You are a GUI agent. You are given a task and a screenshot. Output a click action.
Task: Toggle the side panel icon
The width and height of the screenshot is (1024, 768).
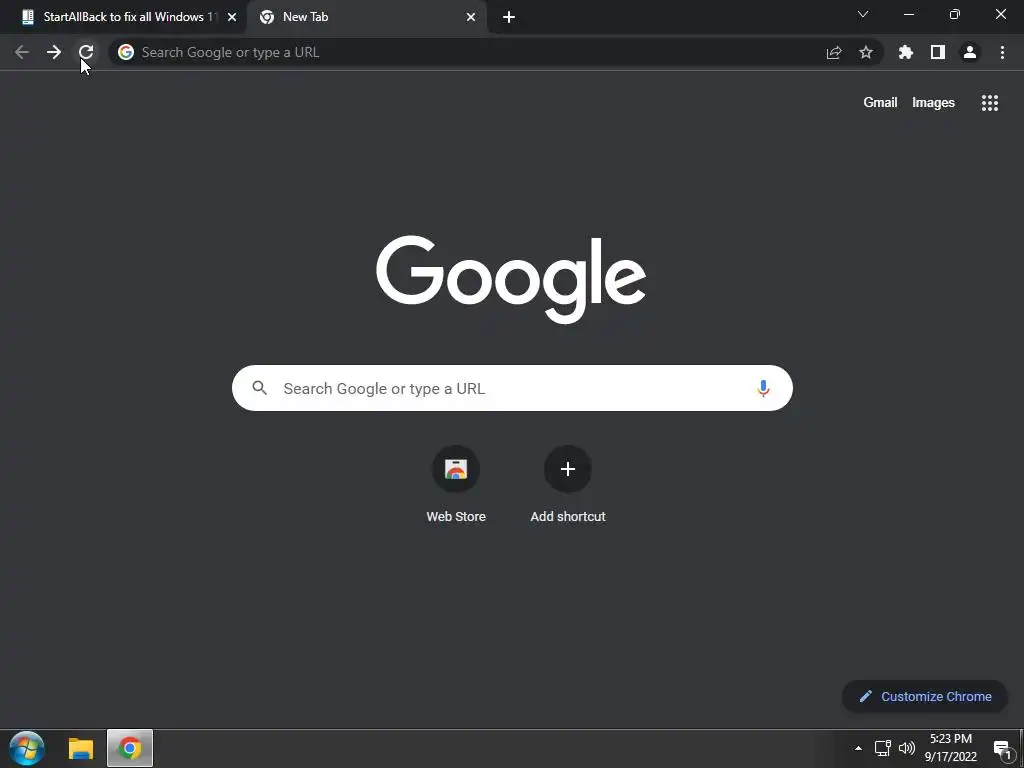click(x=938, y=52)
